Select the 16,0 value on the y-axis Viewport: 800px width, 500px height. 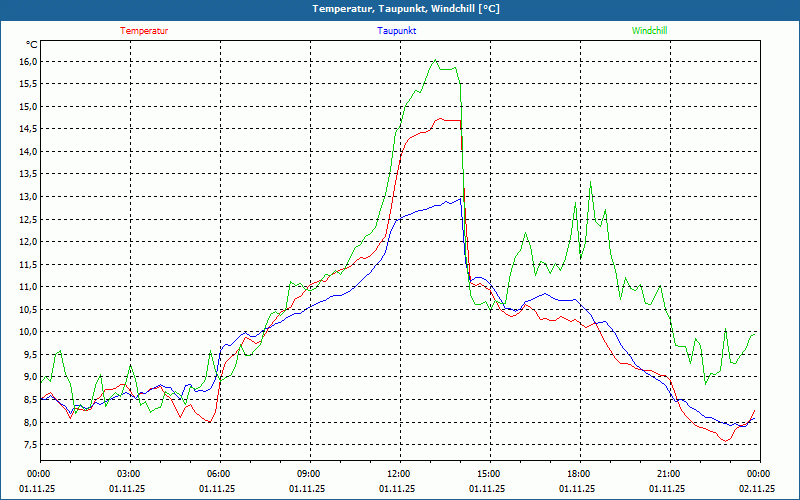pyautogui.click(x=28, y=62)
